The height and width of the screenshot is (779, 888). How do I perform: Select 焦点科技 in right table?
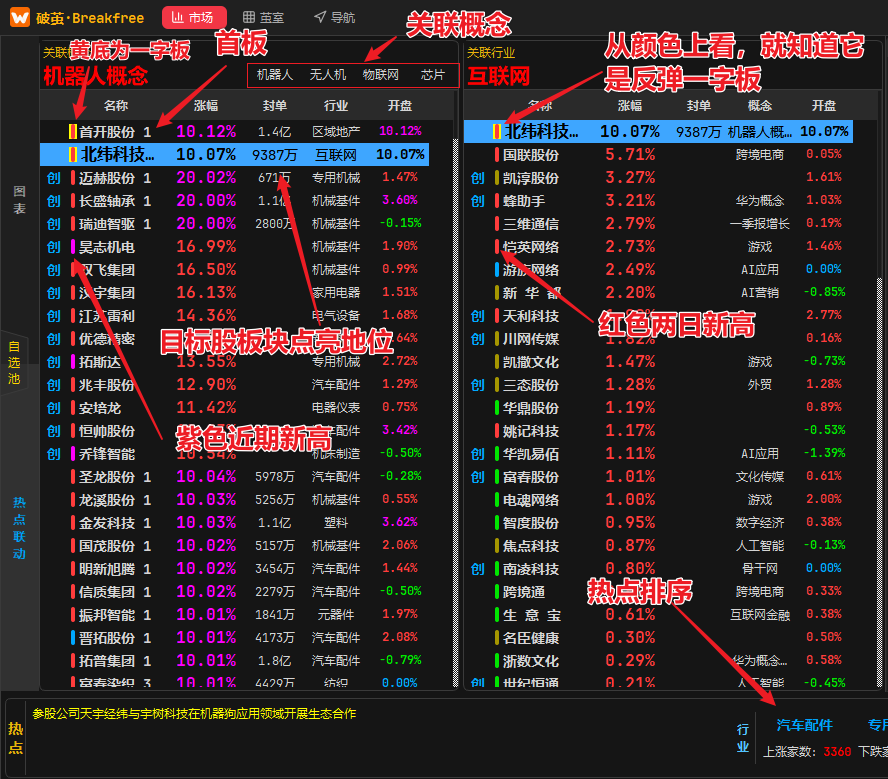click(531, 546)
